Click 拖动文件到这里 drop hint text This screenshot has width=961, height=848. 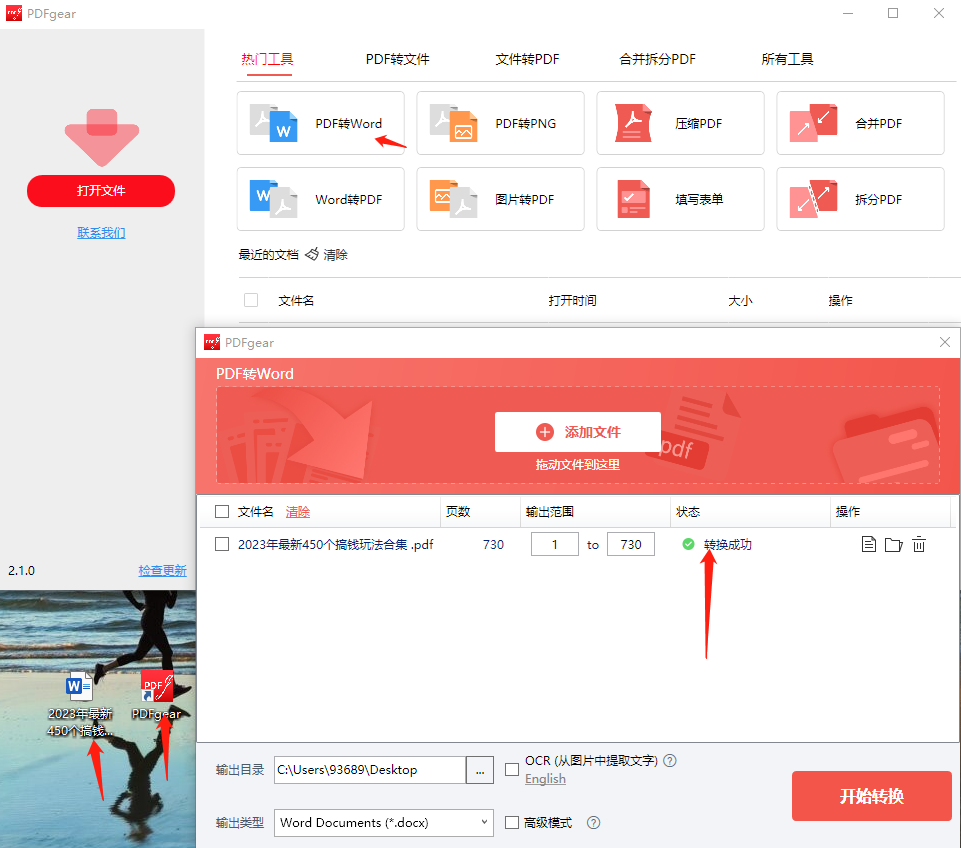(x=578, y=464)
